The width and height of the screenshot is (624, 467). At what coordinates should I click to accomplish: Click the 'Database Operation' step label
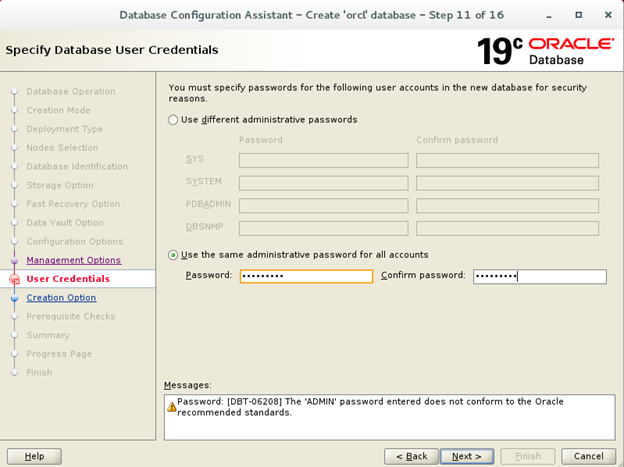(x=71, y=92)
